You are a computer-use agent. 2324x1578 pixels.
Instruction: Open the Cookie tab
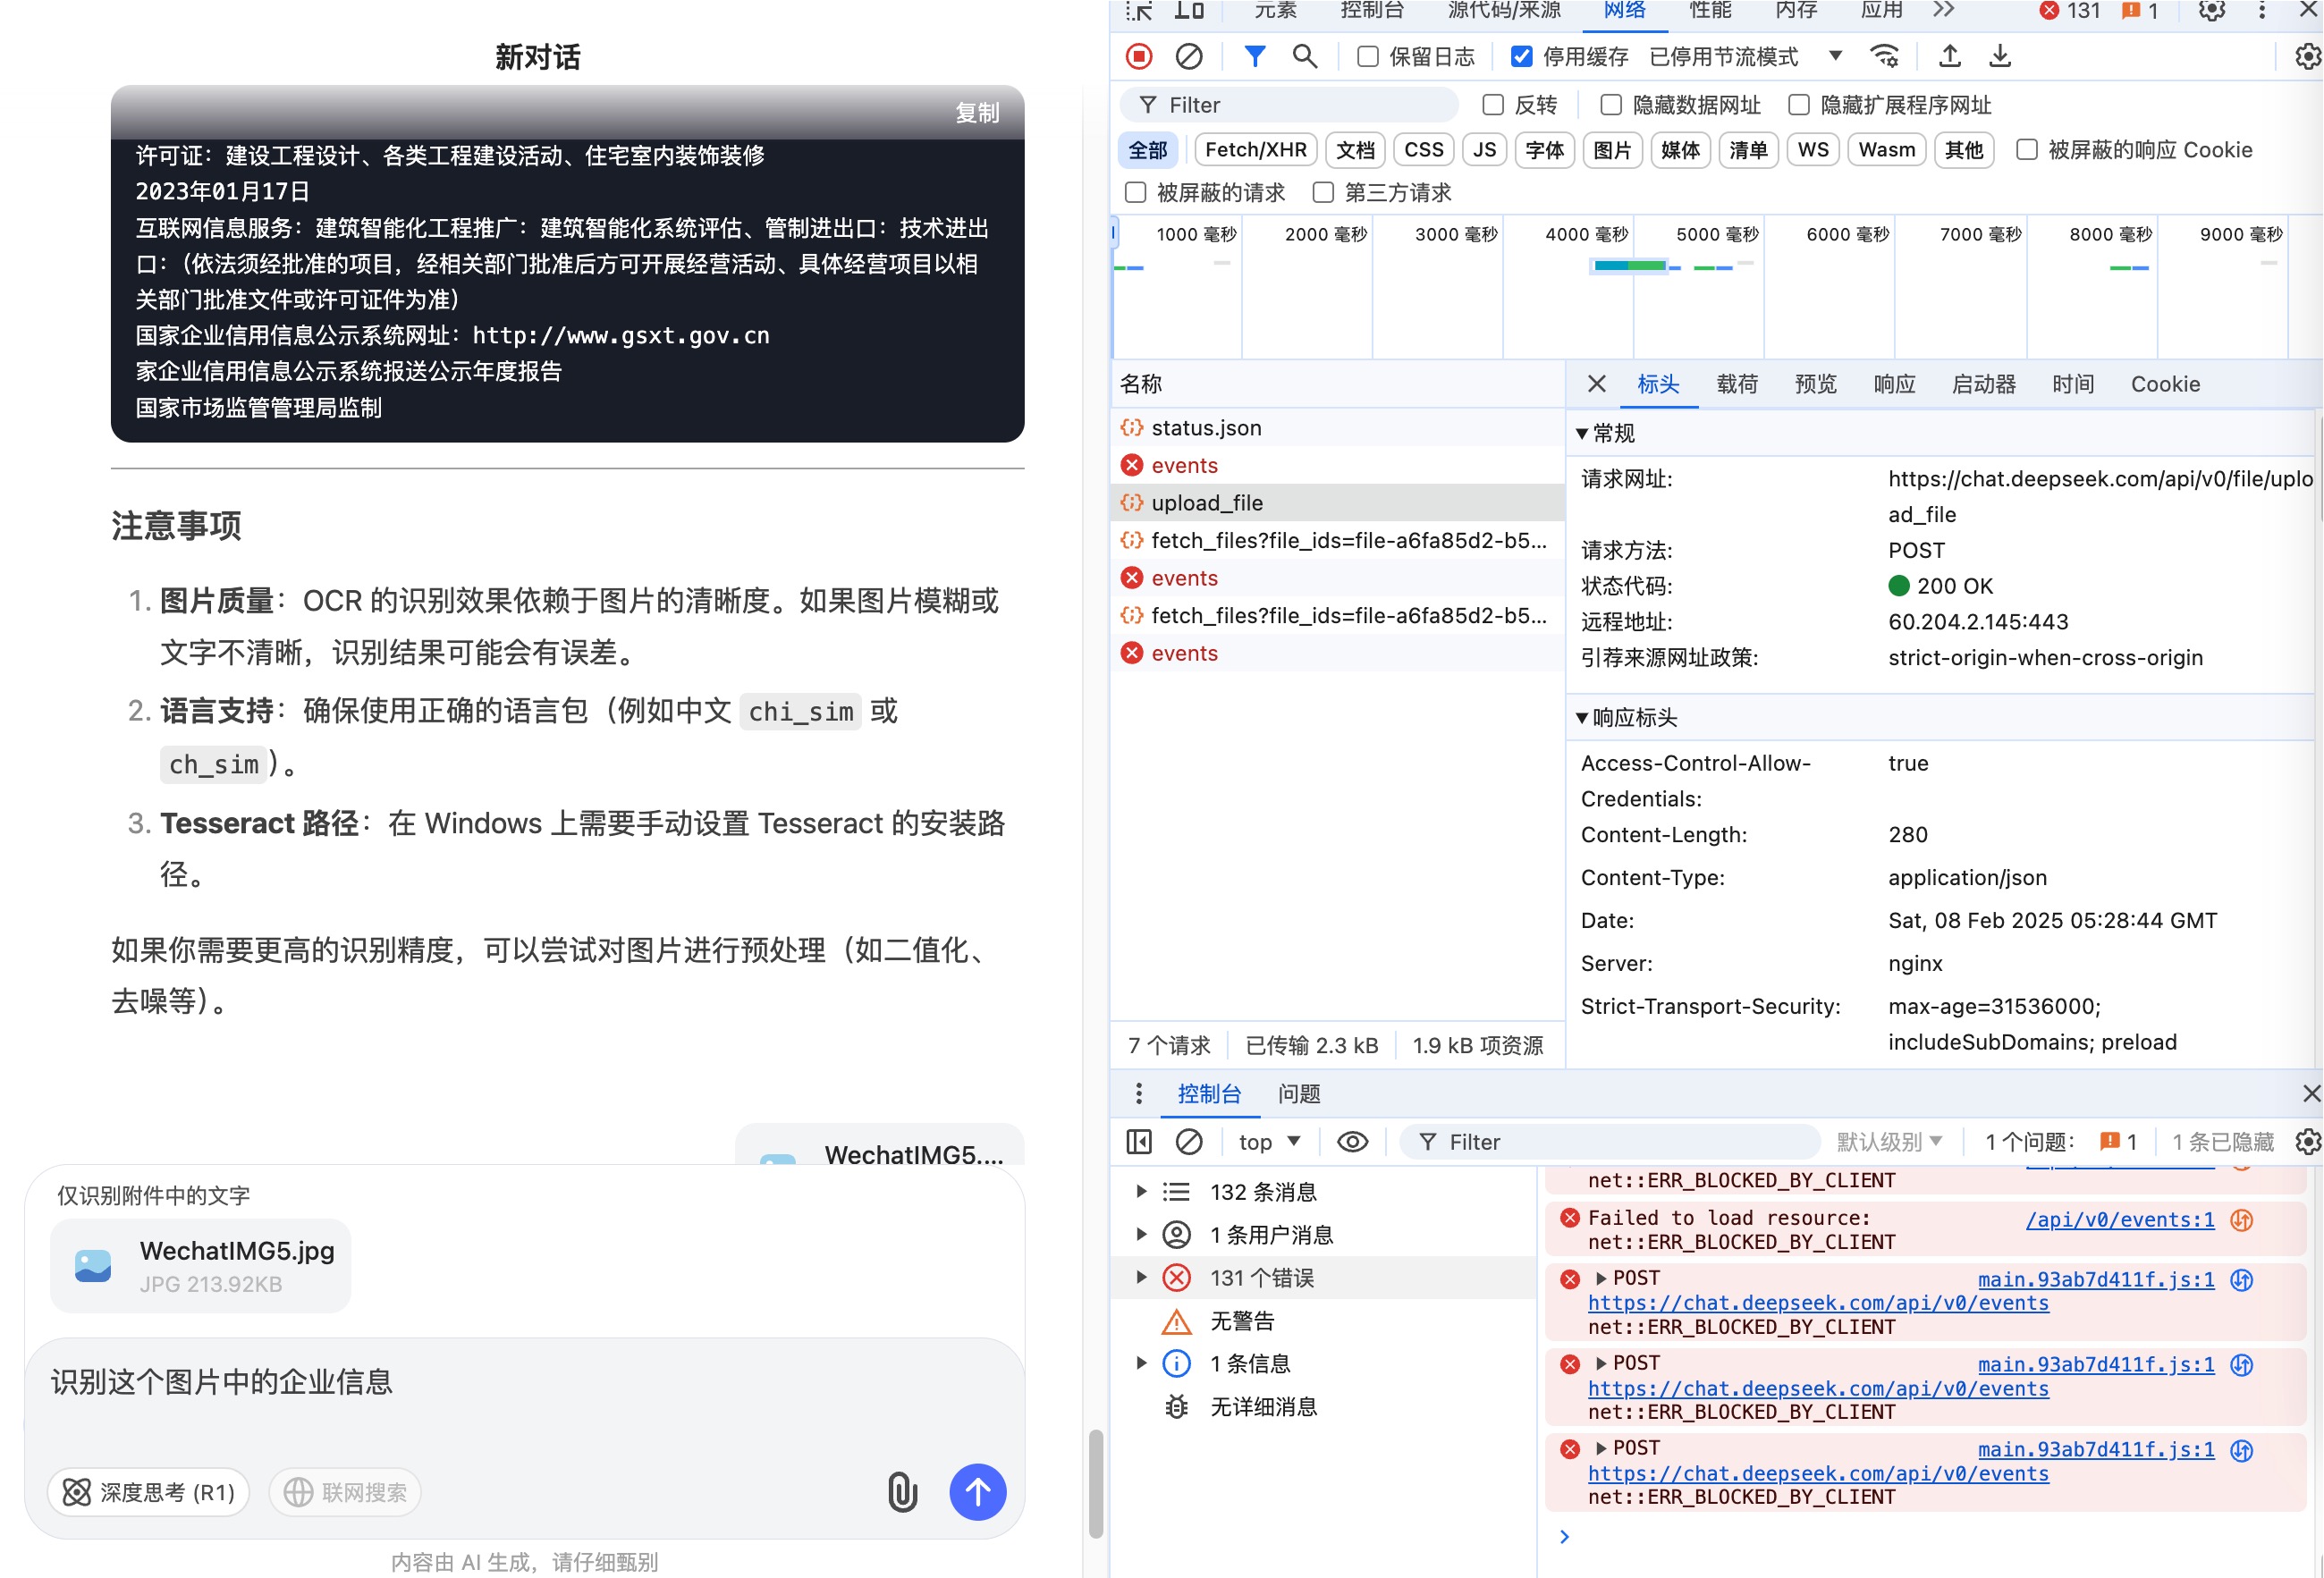click(2165, 384)
